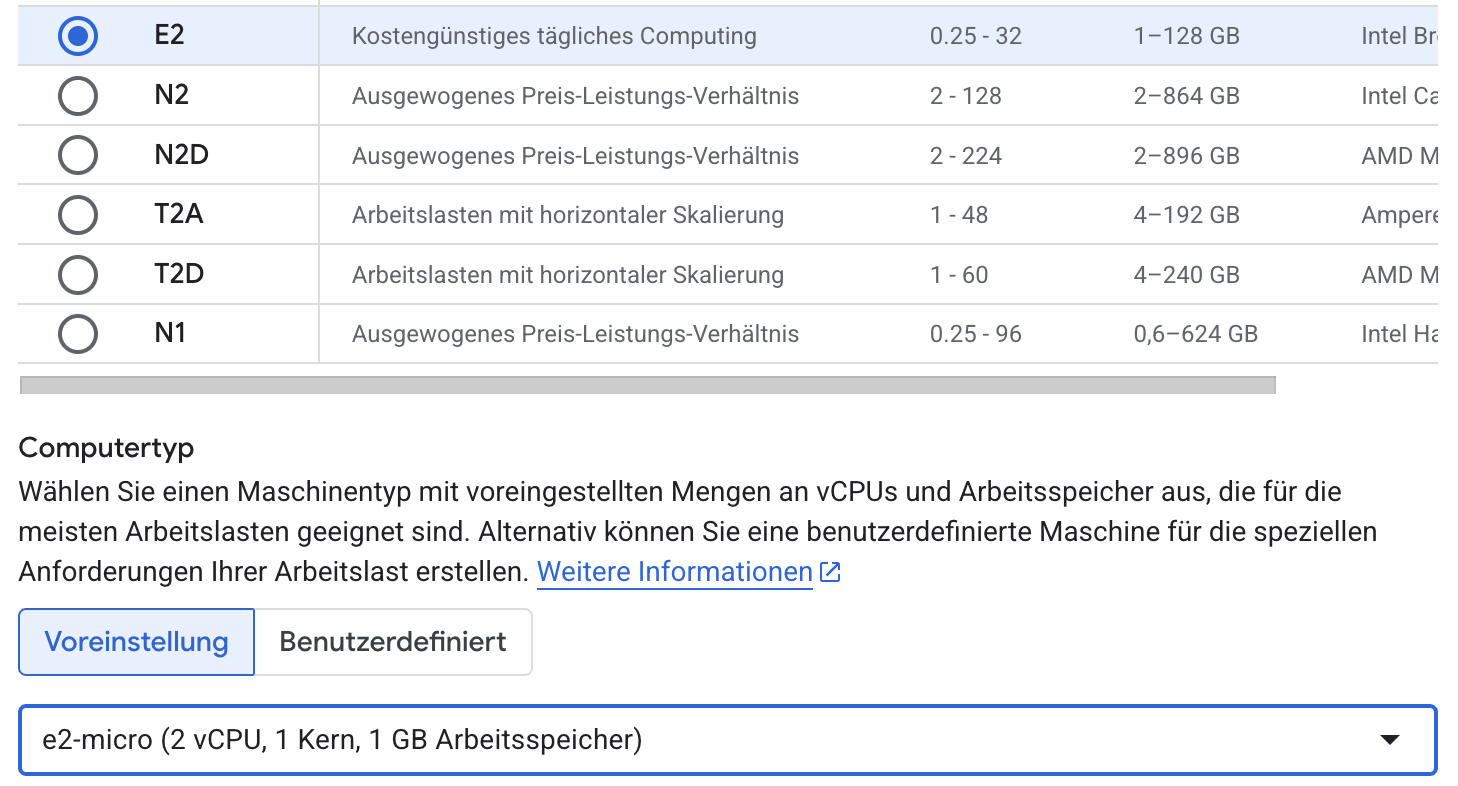Click the T2D vCPU range 1 - 60
This screenshot has width=1458, height=786.
point(958,275)
